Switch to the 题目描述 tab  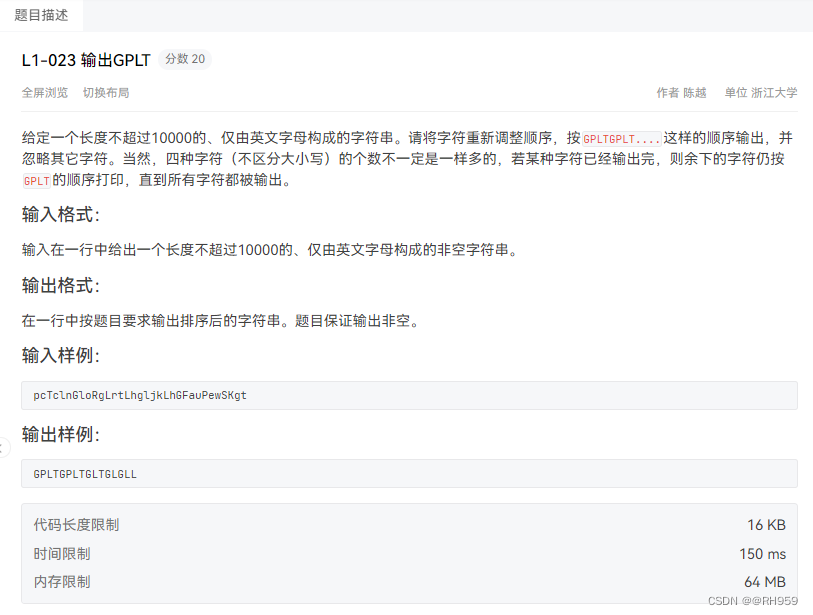click(x=40, y=15)
